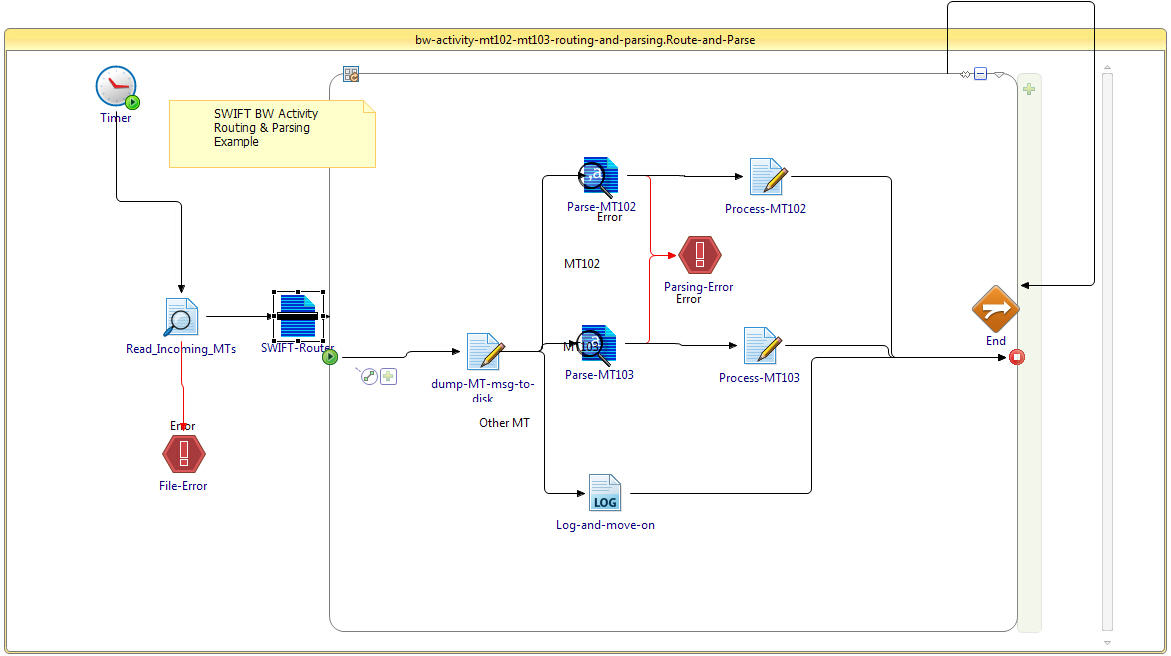Select the Parse-MT102 activity icon
The height and width of the screenshot is (656, 1171).
coord(598,176)
